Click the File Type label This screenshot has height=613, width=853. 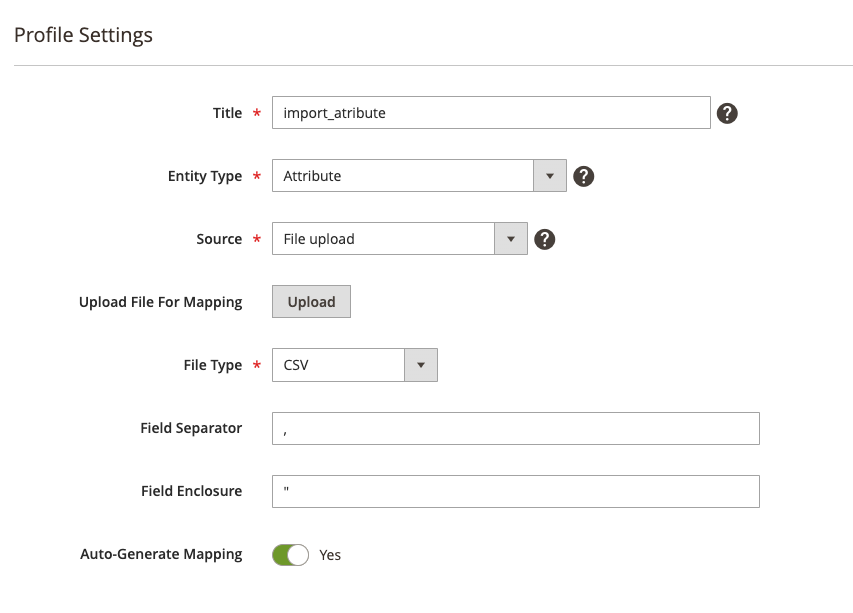(x=213, y=365)
